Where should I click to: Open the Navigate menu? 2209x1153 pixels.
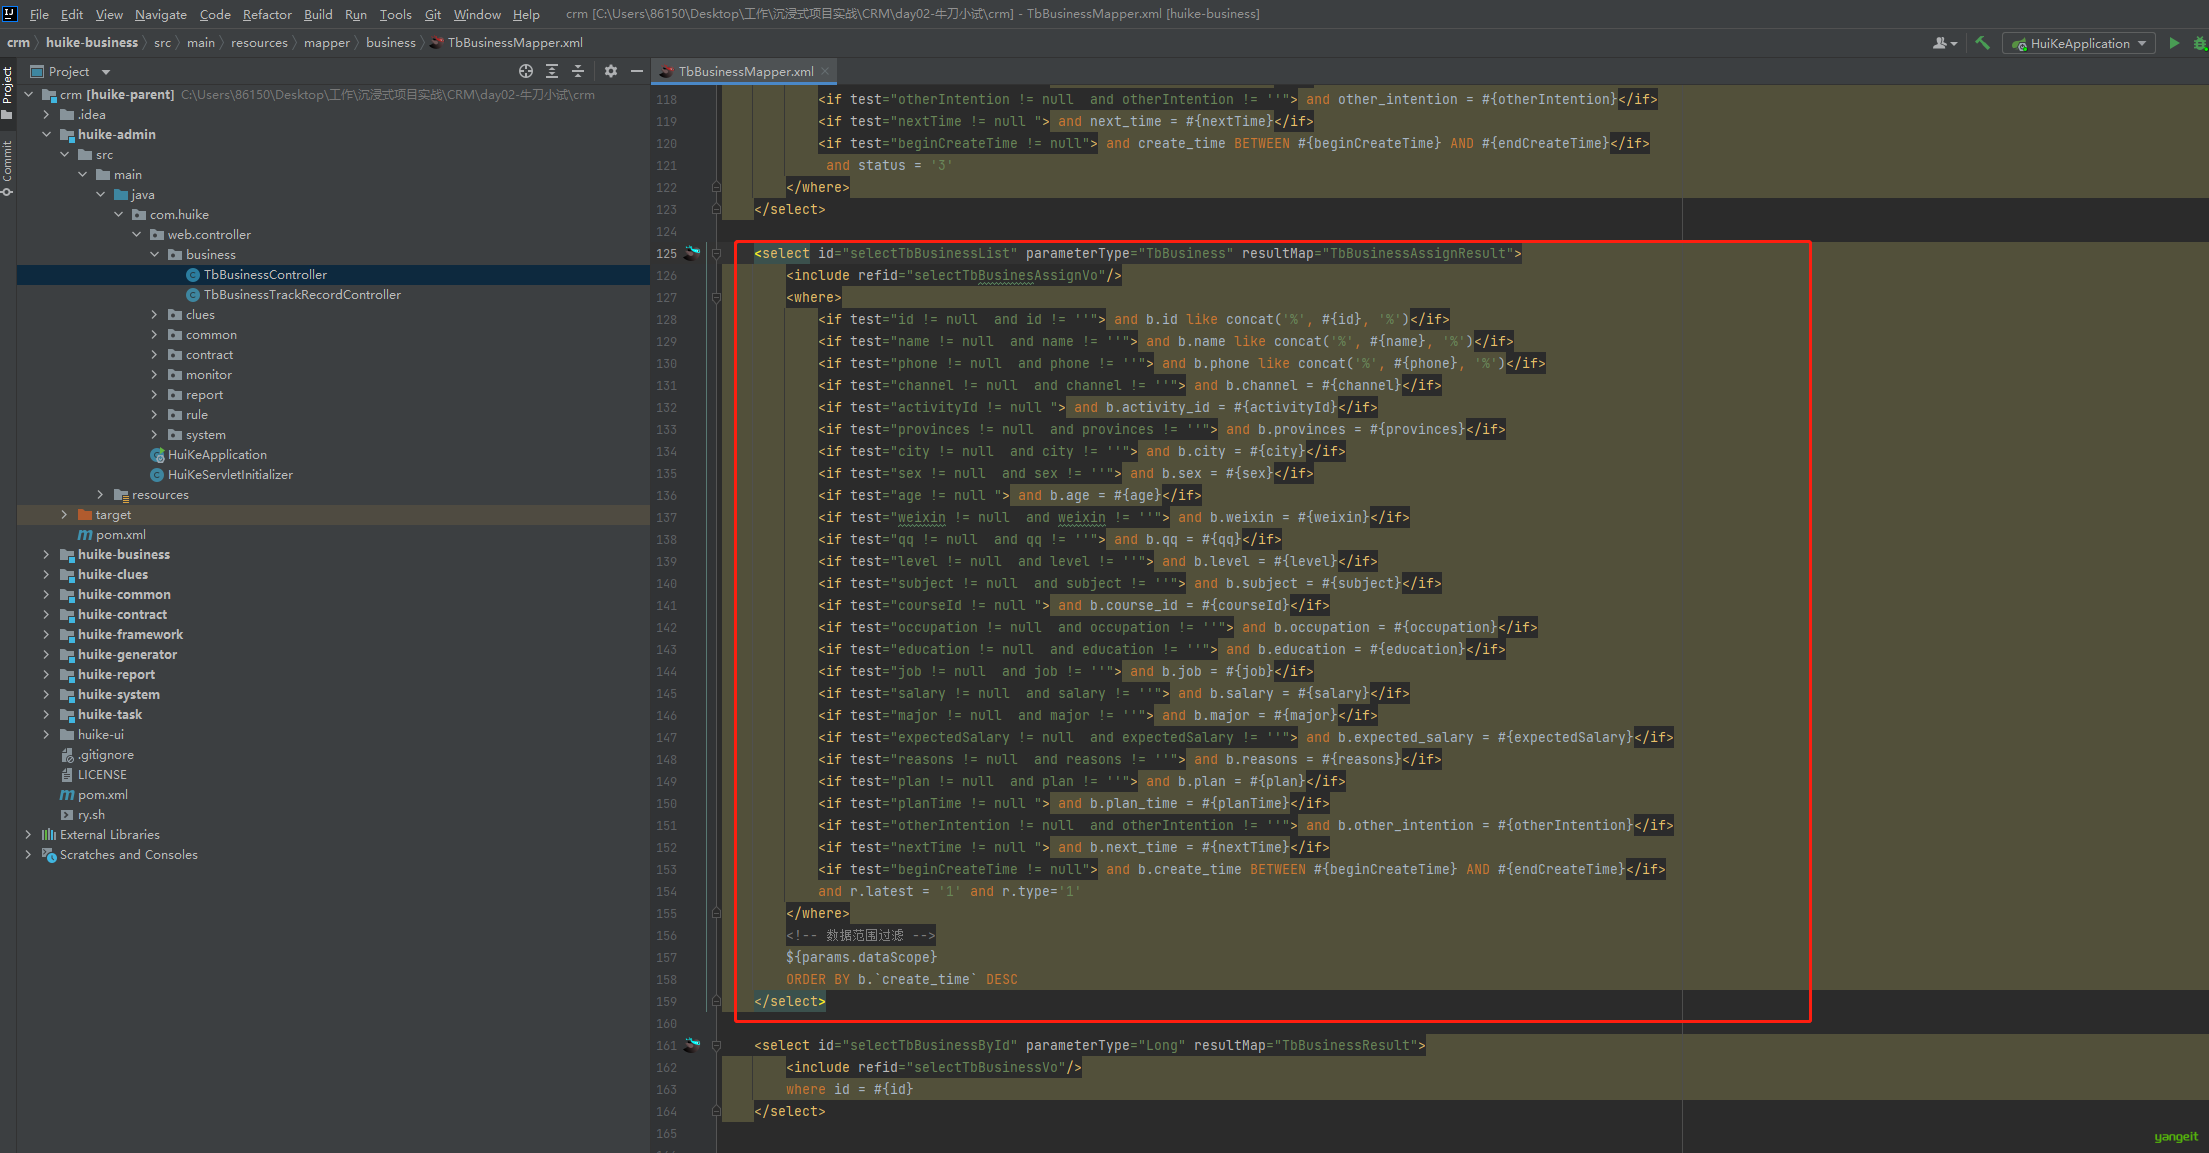161,14
